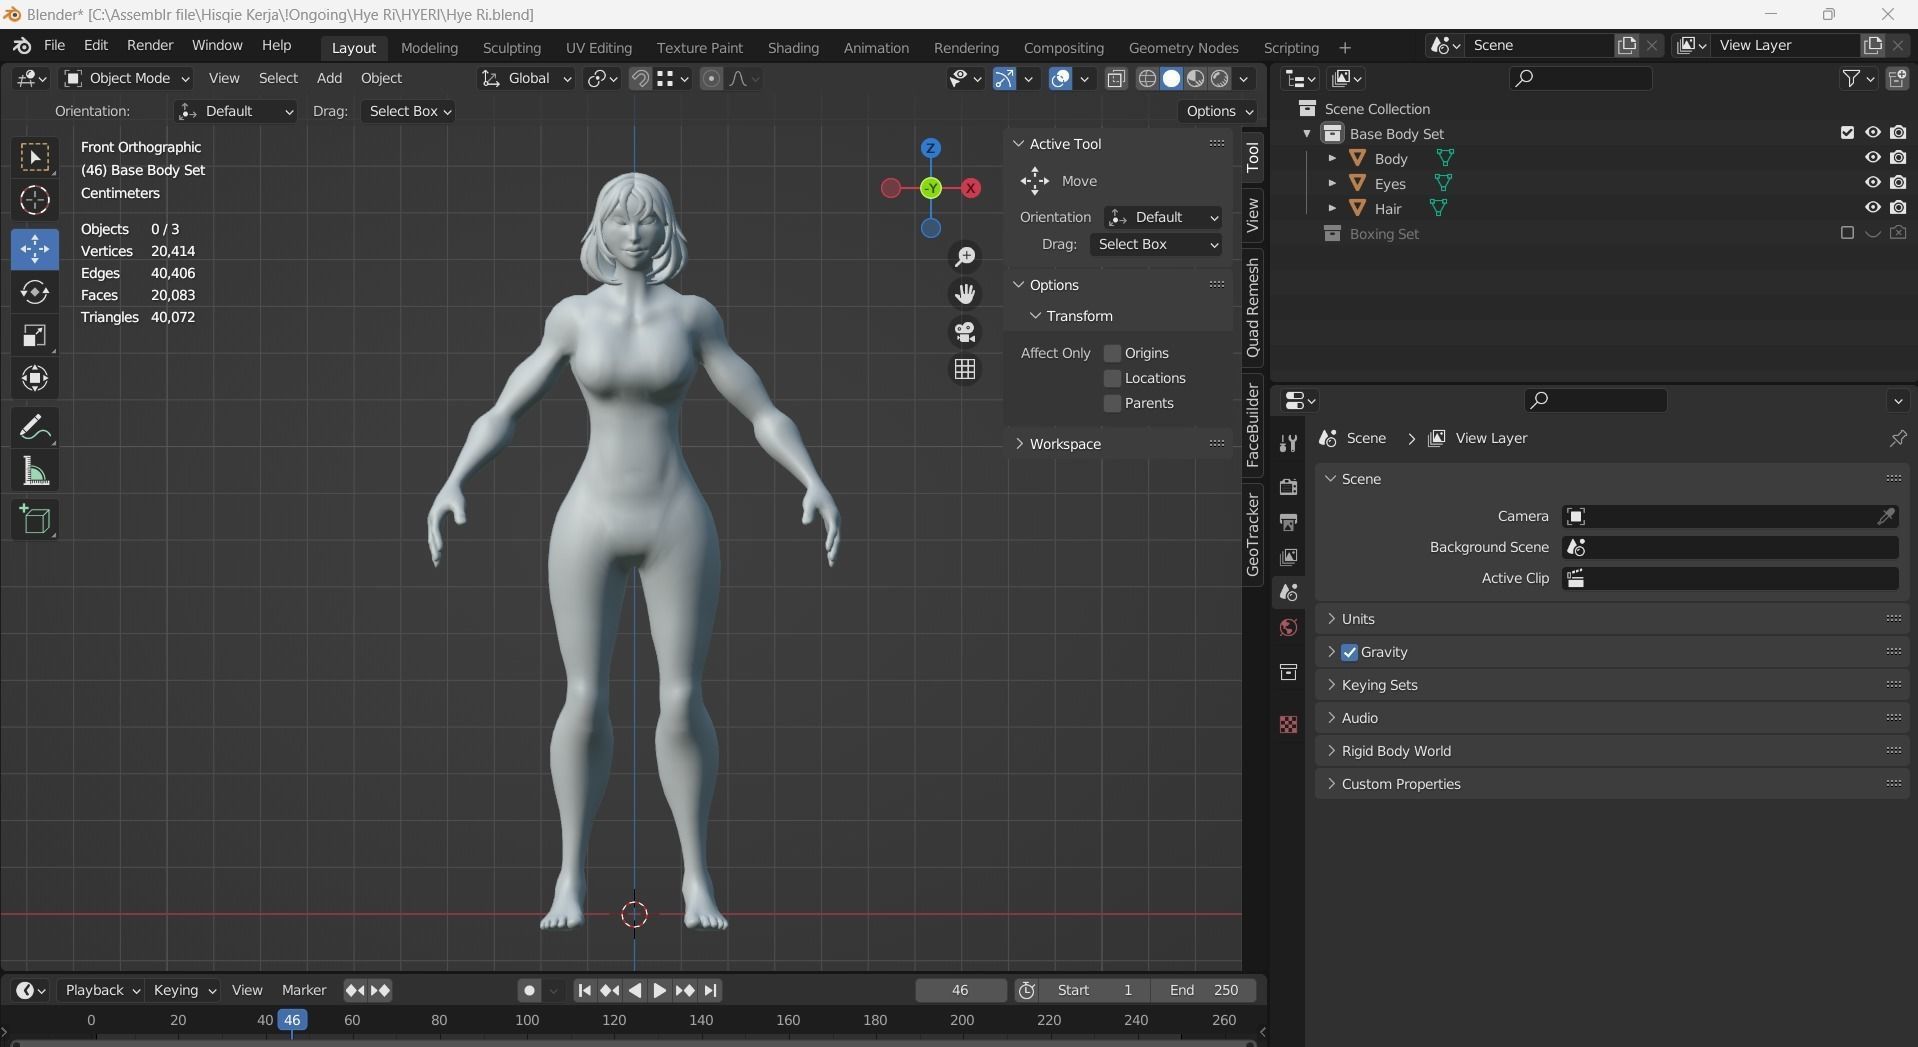Switch to the Sculpting workspace tab
The height and width of the screenshot is (1047, 1918).
pos(511,48)
